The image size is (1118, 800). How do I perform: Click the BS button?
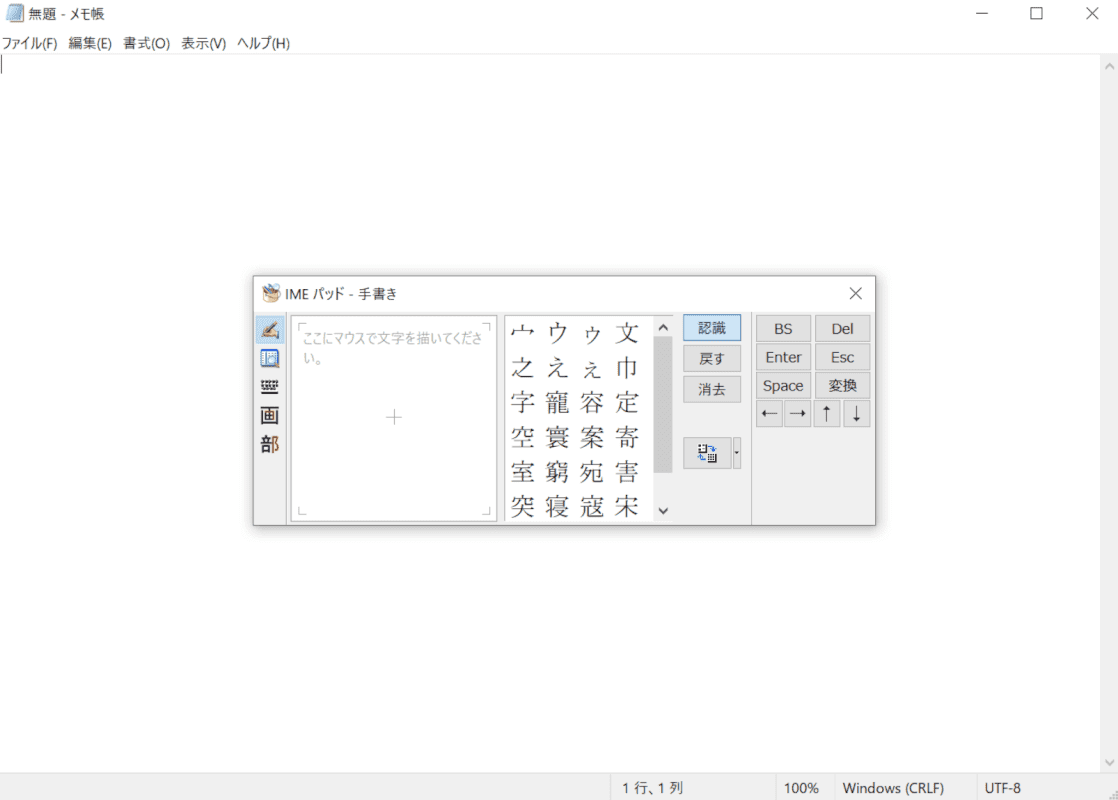click(783, 329)
